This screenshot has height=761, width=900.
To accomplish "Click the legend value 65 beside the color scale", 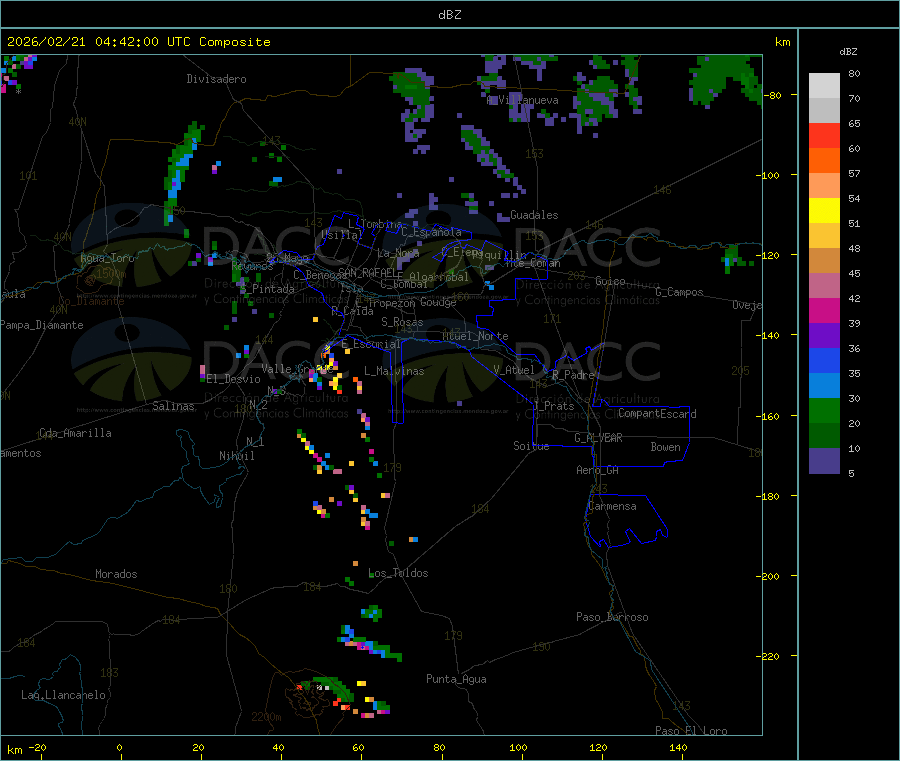I will 854,123.
